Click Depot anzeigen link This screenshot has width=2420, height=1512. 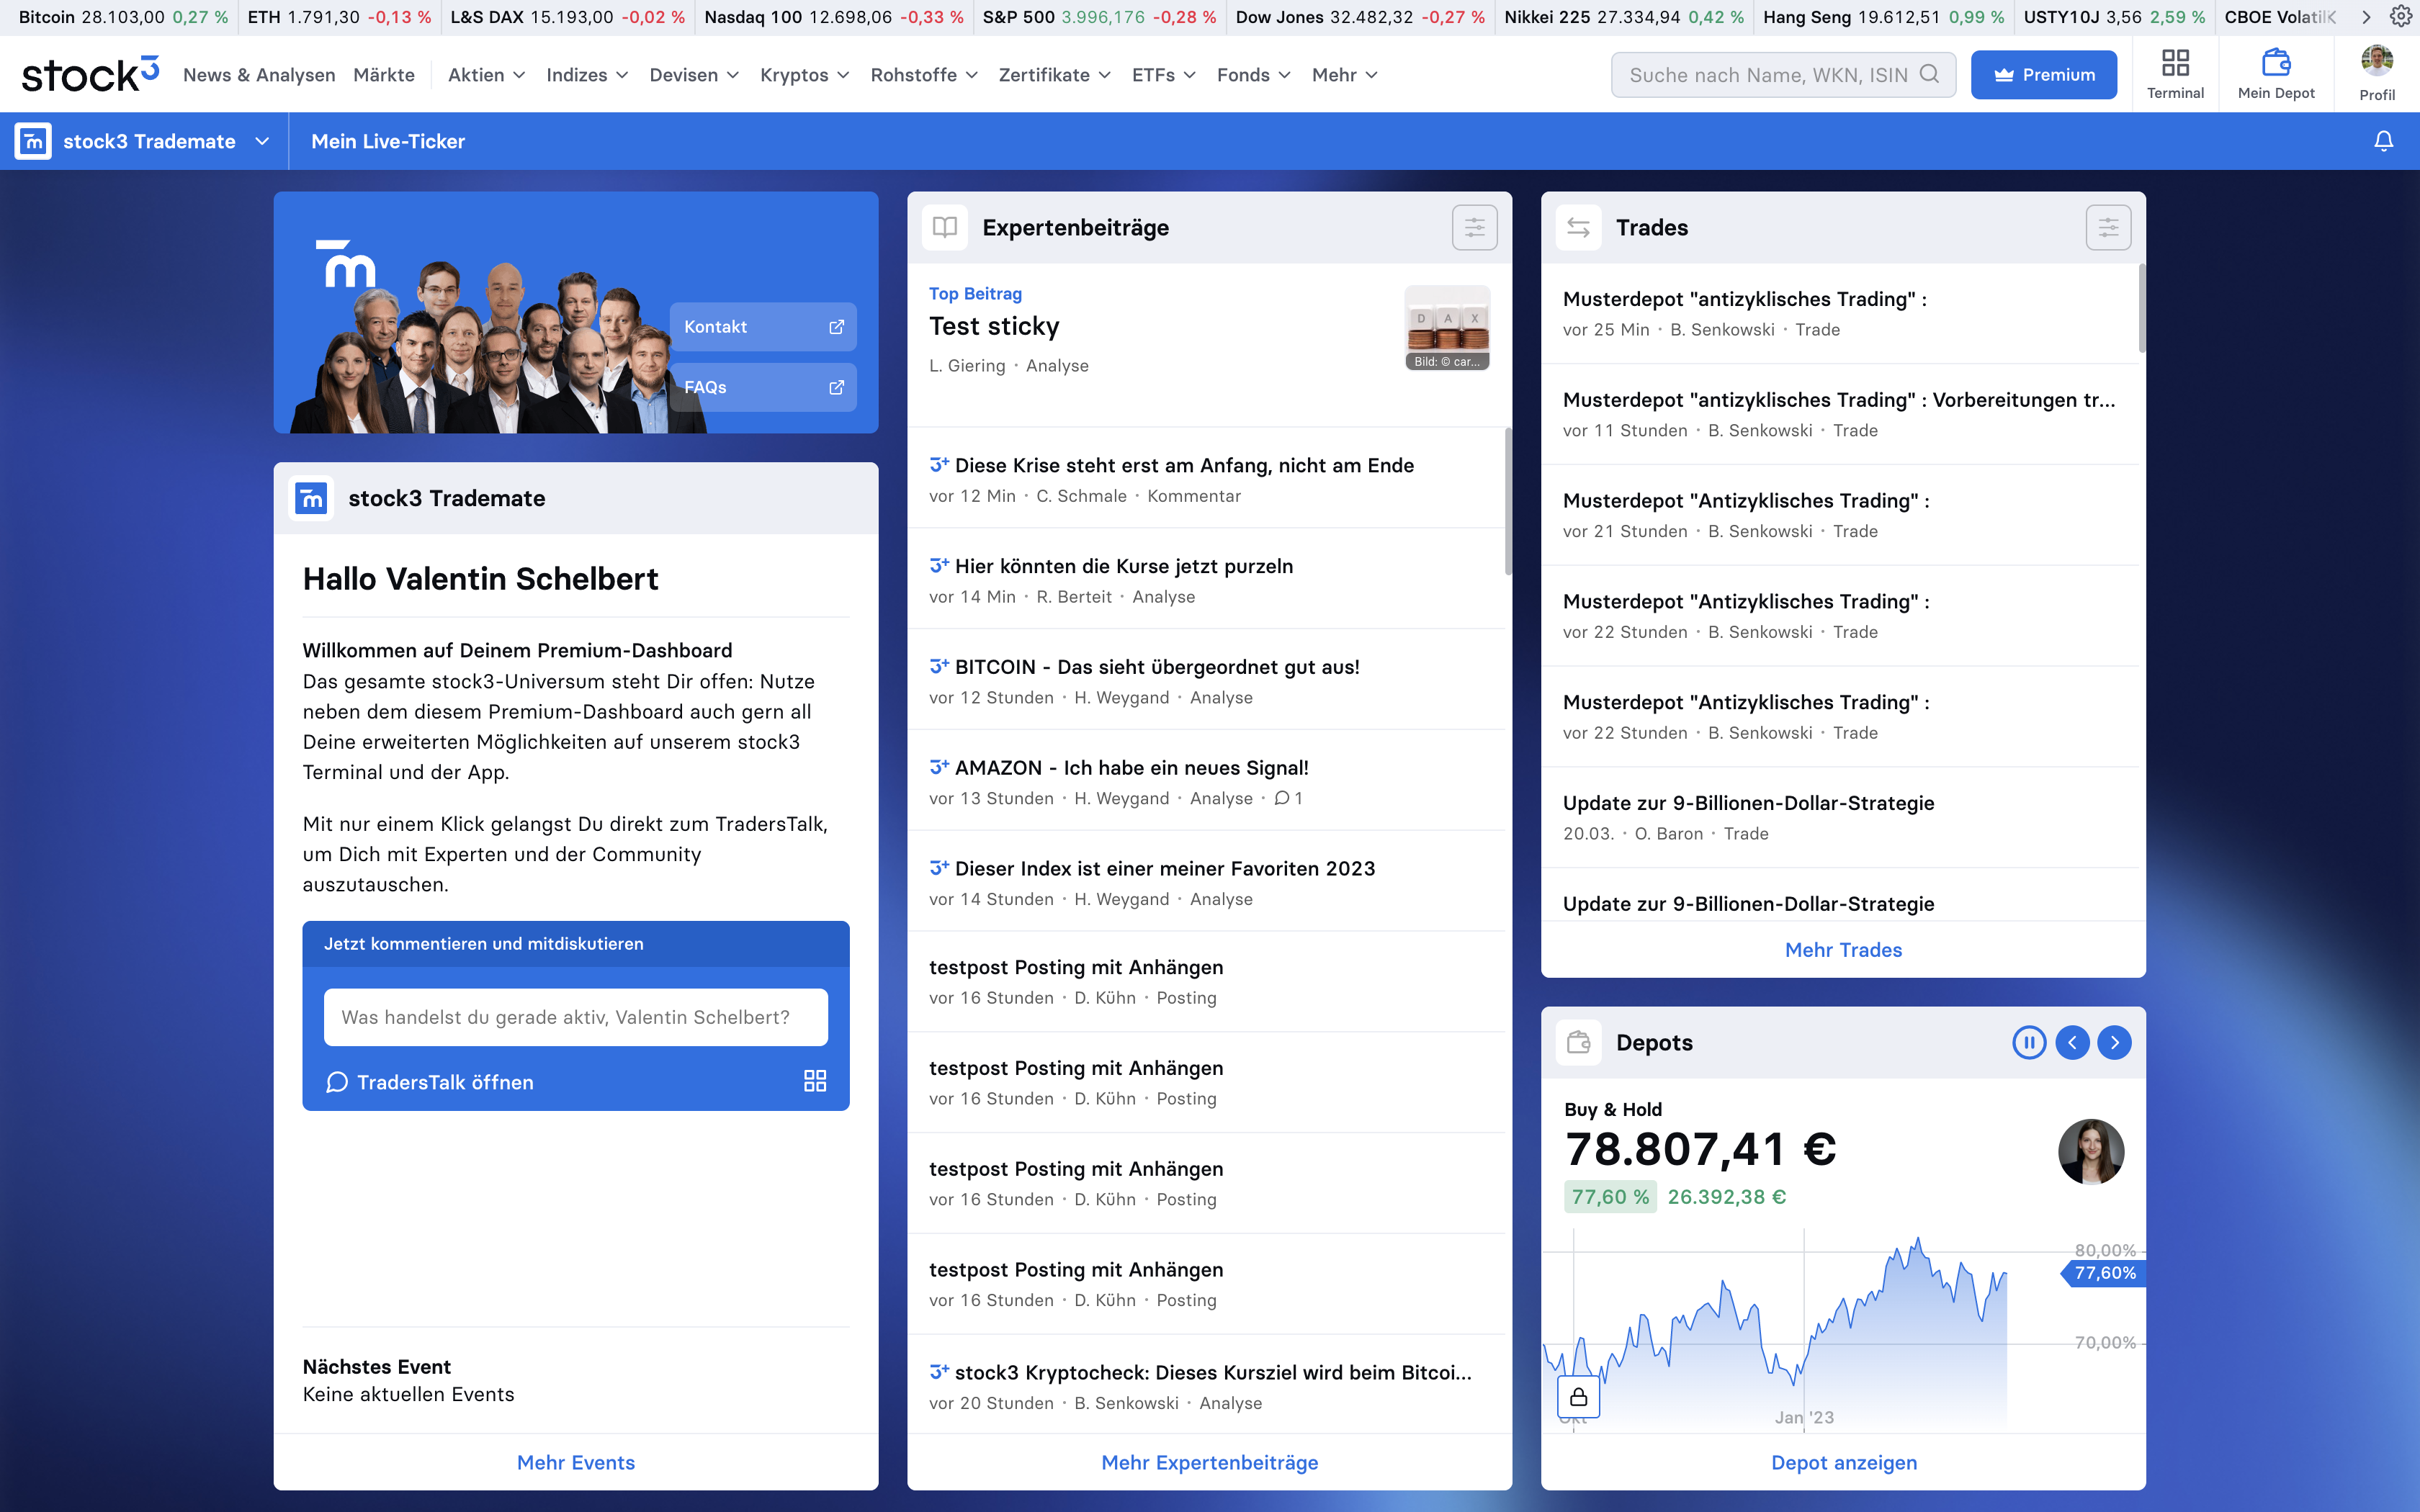(x=1843, y=1462)
